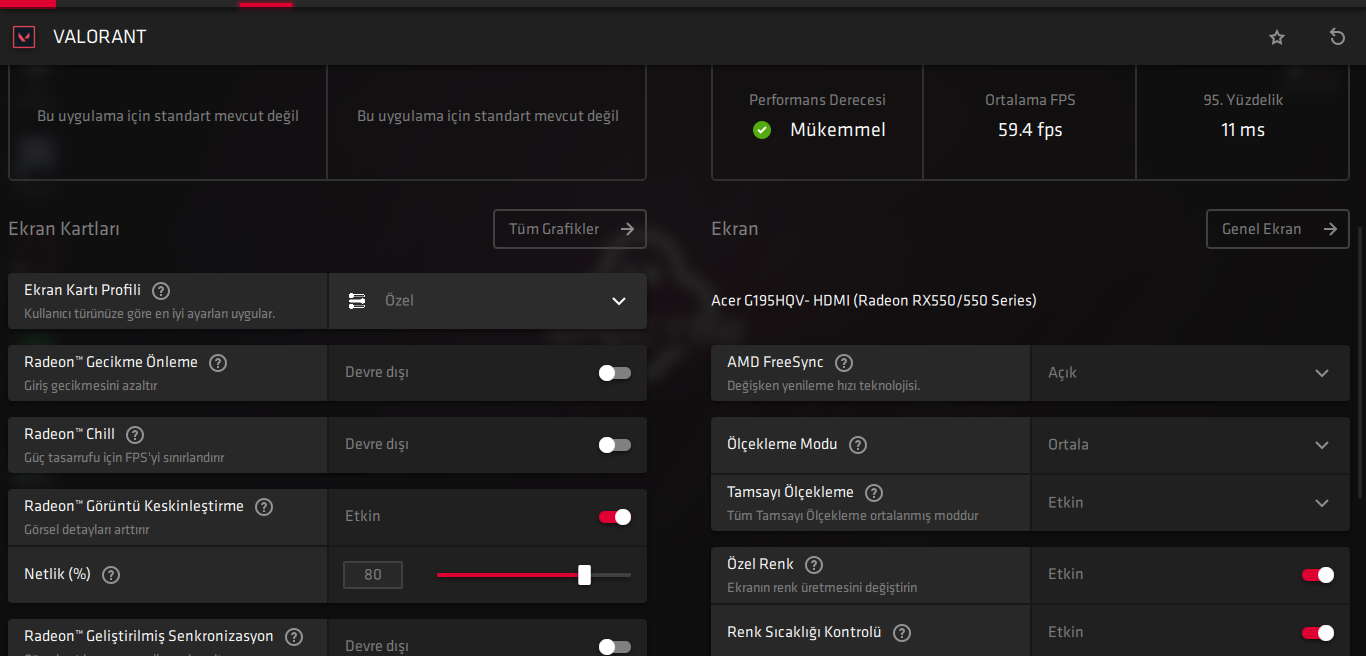
Task: Open help for Ölçekleme Modu
Action: 858,445
